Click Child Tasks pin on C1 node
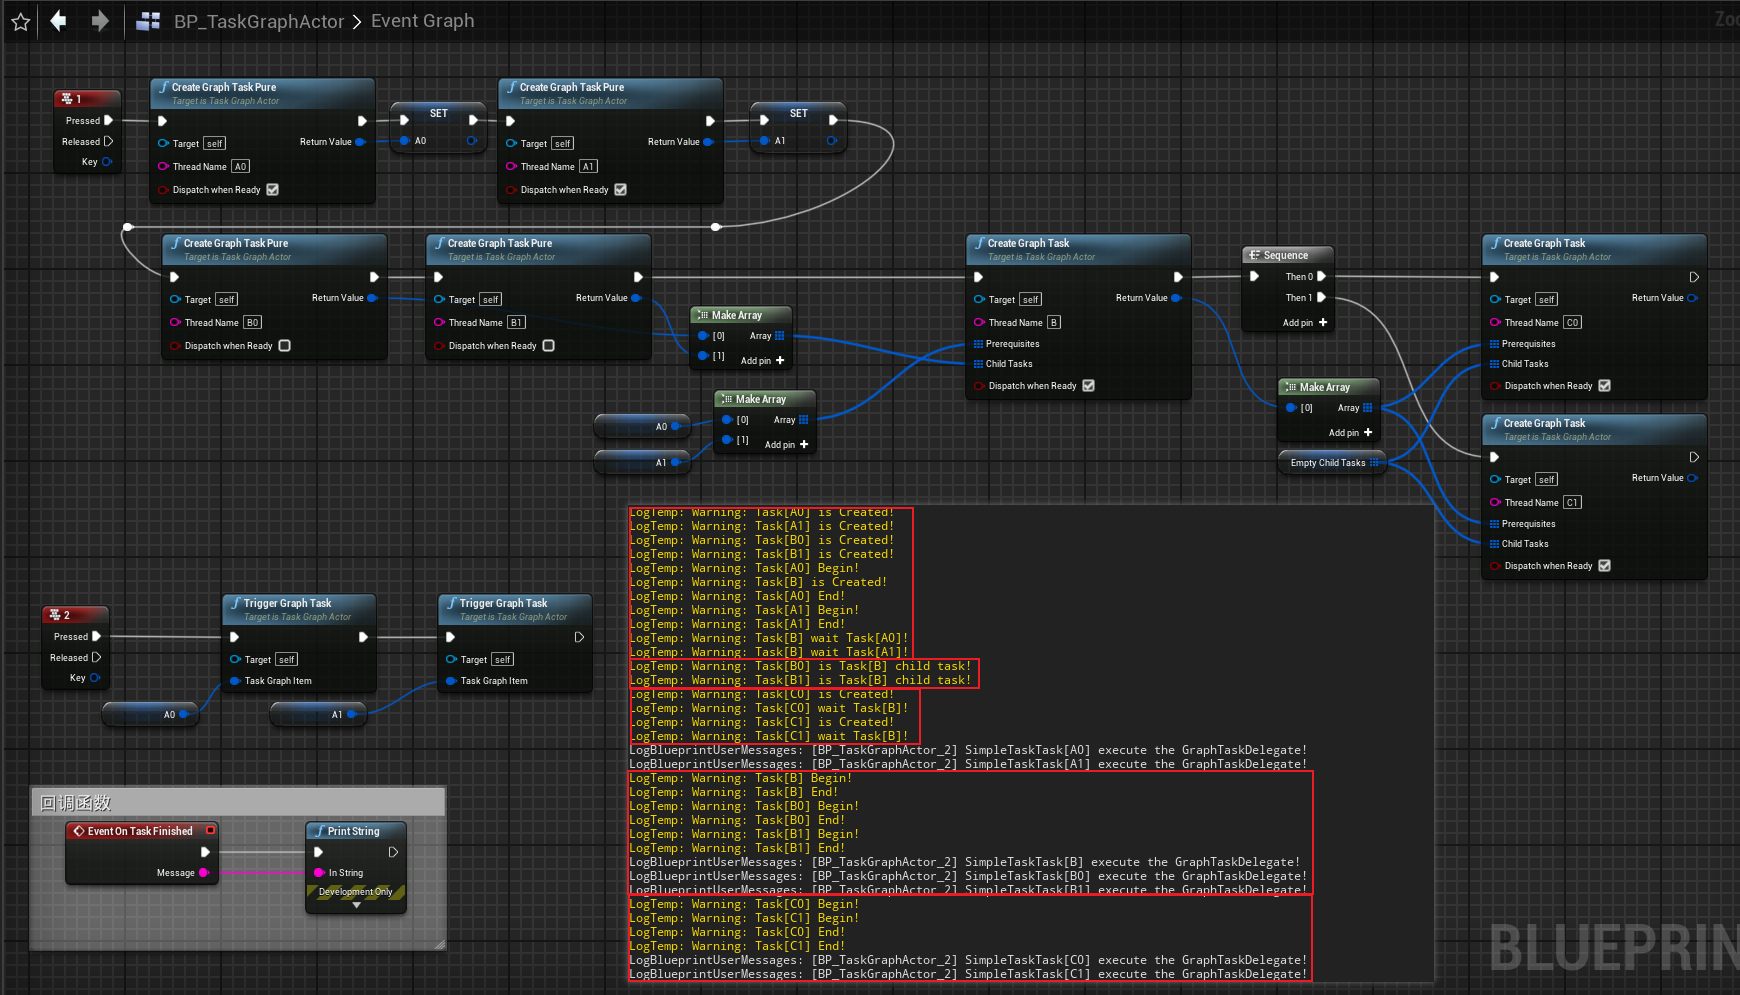Viewport: 1740px width, 995px height. click(1494, 544)
